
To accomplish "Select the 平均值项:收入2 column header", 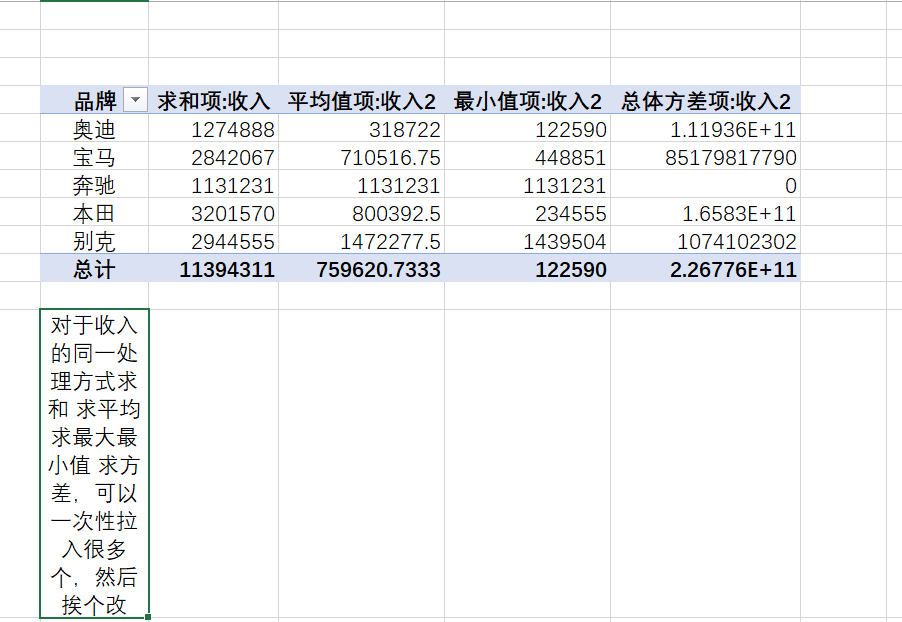I will pos(361,100).
